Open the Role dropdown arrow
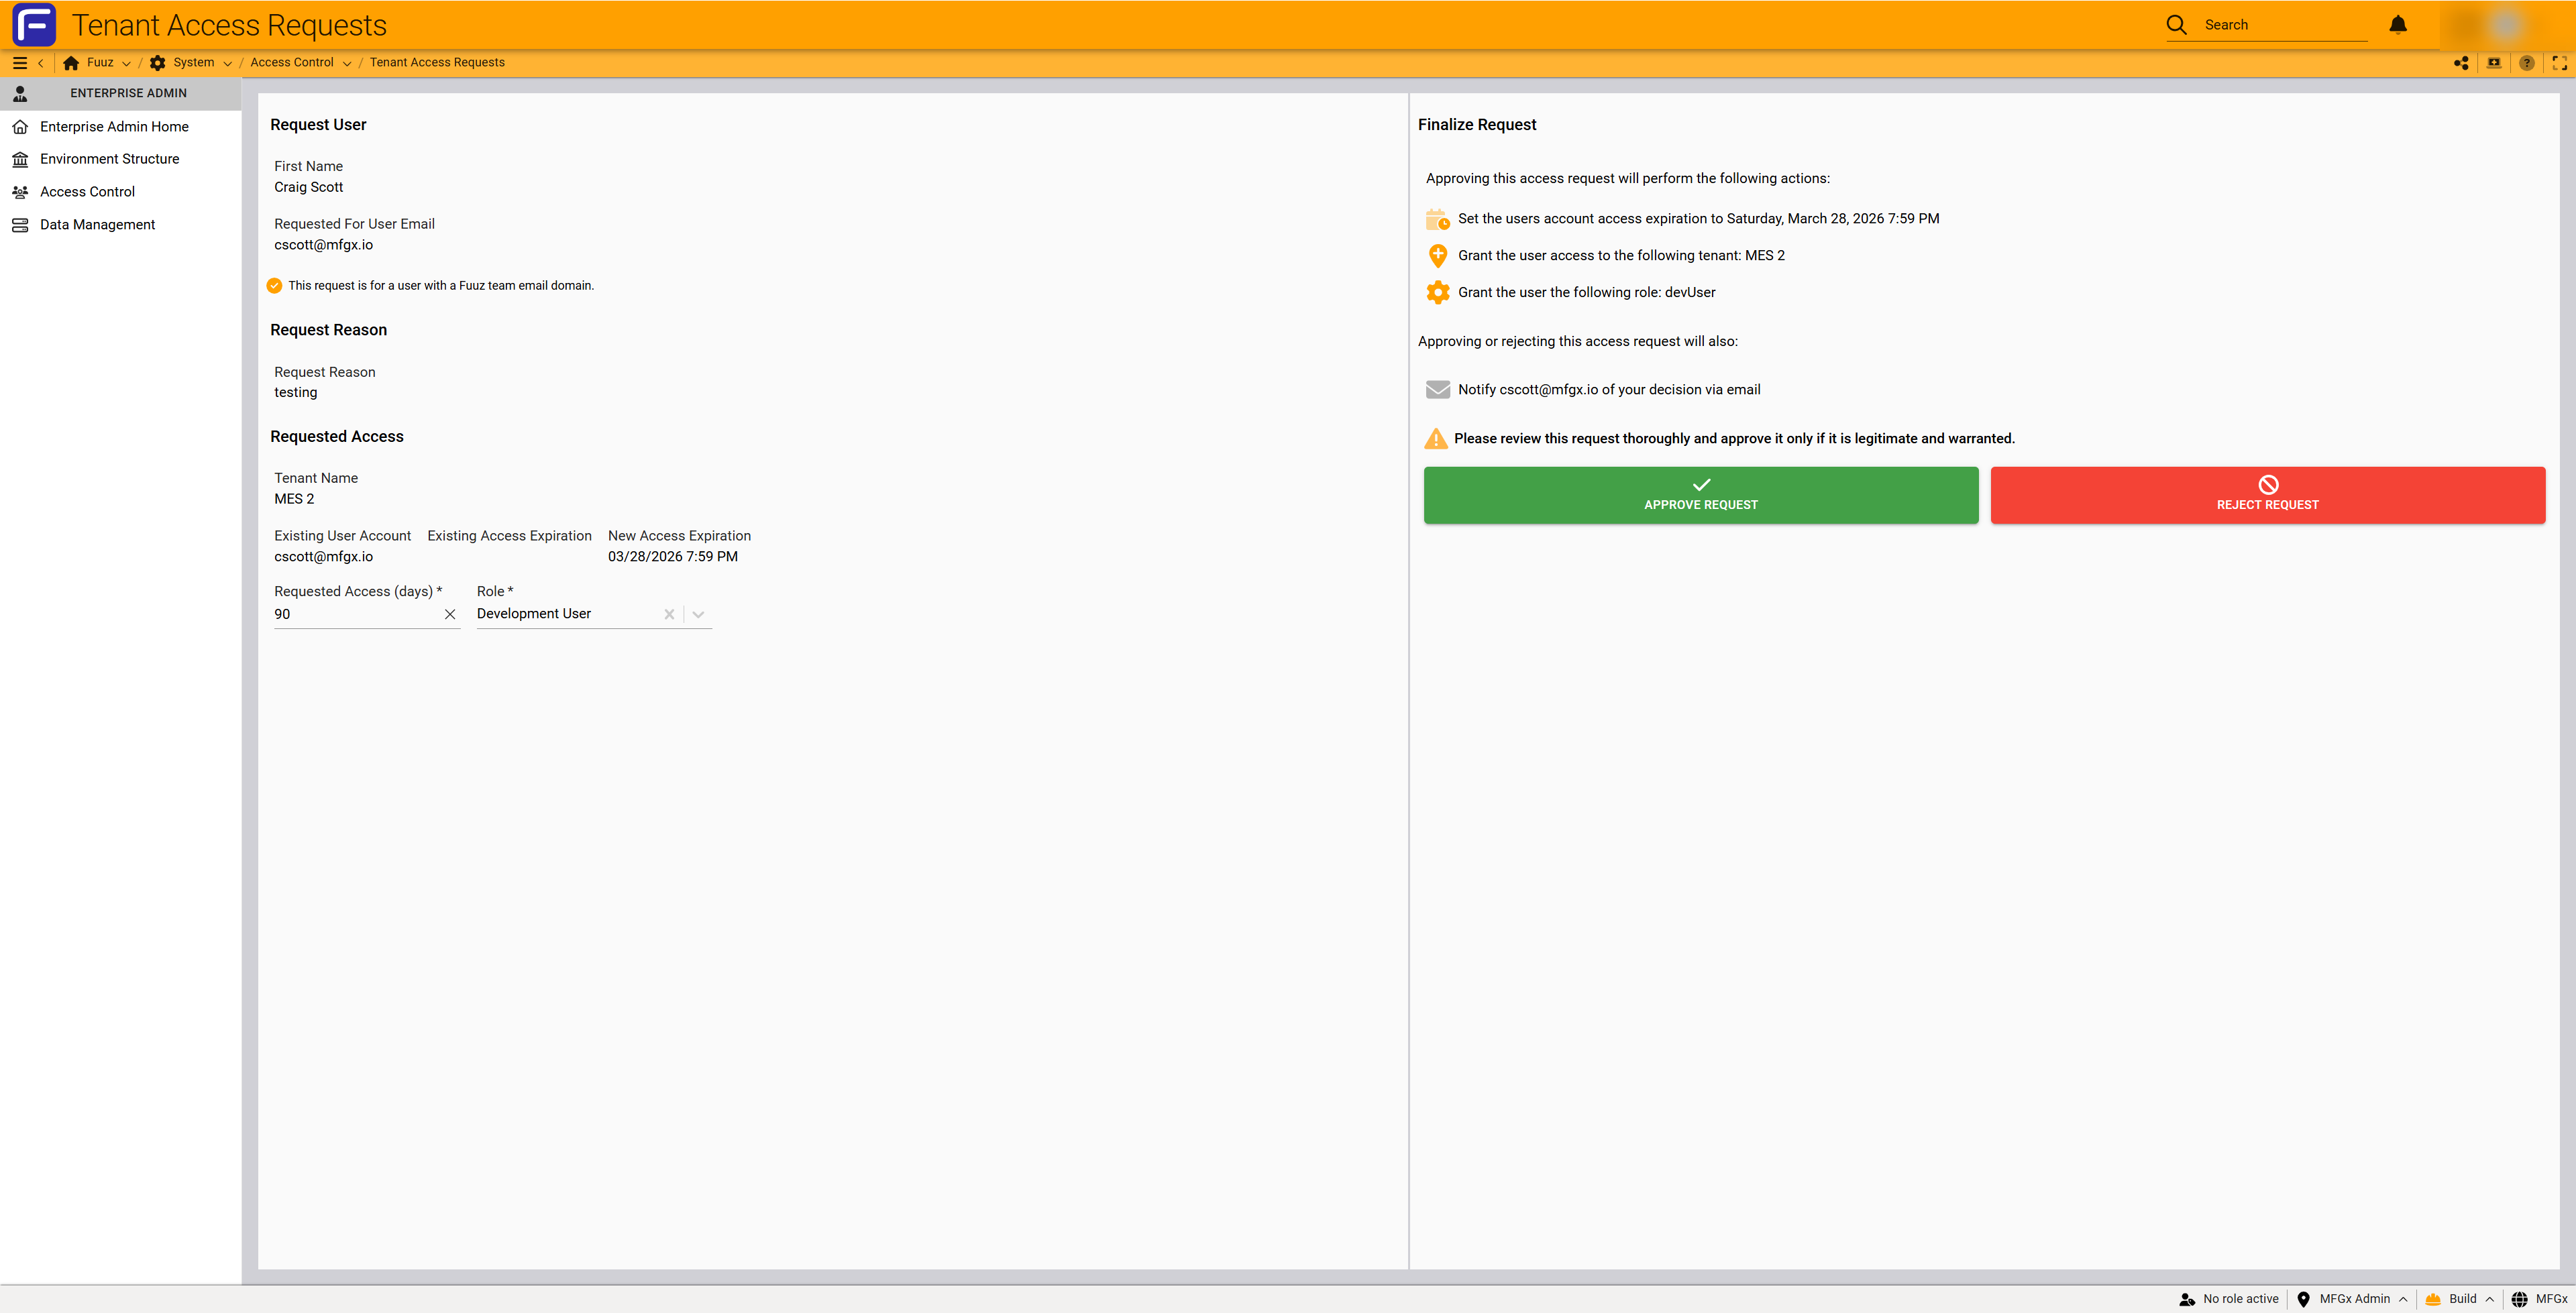2576x1313 pixels. (x=698, y=614)
